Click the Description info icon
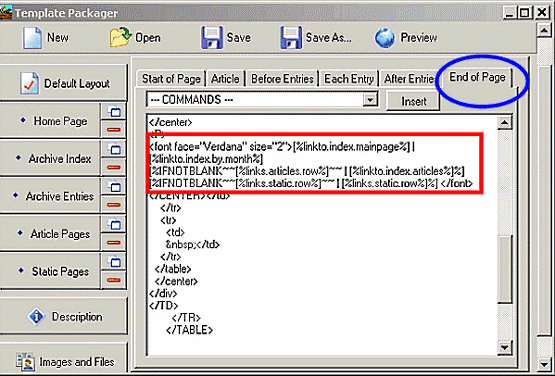 36,316
